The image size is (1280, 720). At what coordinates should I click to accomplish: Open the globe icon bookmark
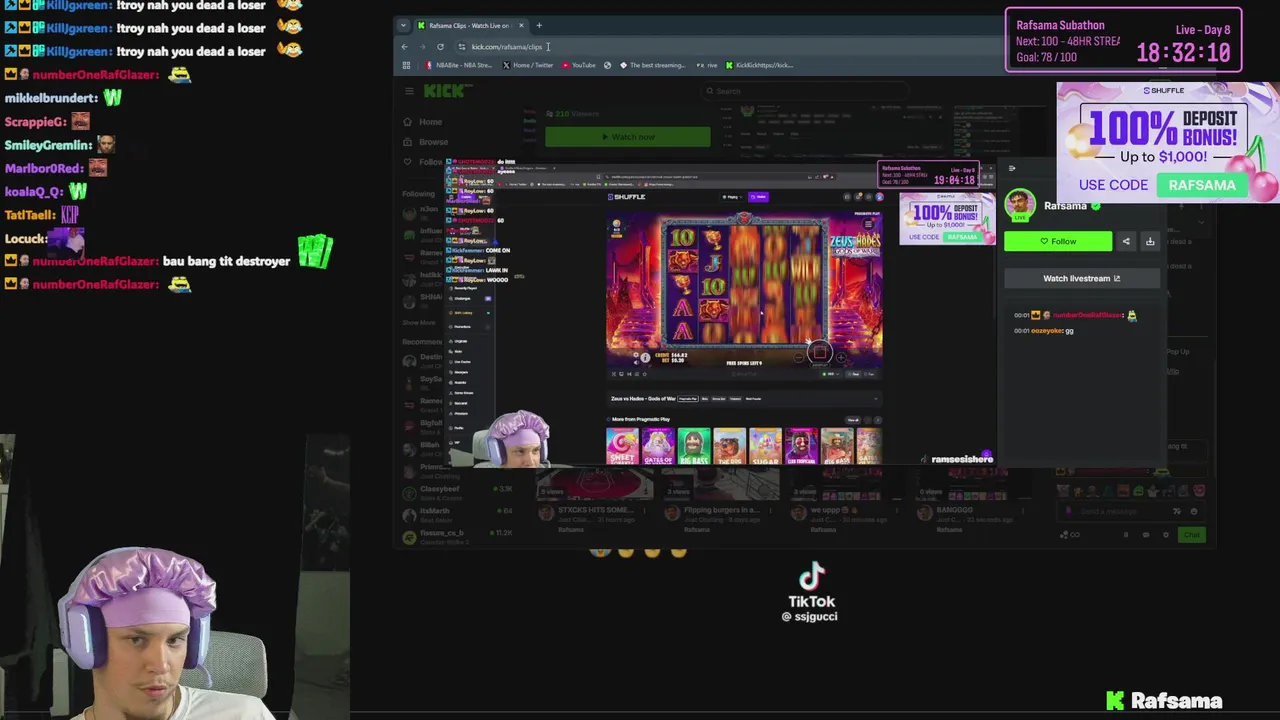[x=607, y=65]
